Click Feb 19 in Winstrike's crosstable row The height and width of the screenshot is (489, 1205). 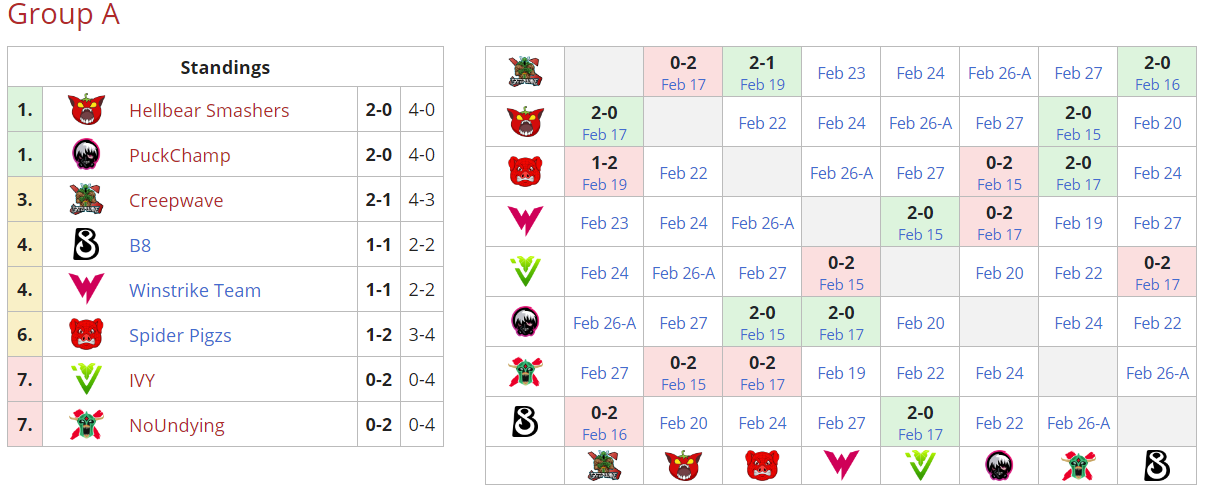click(1078, 223)
